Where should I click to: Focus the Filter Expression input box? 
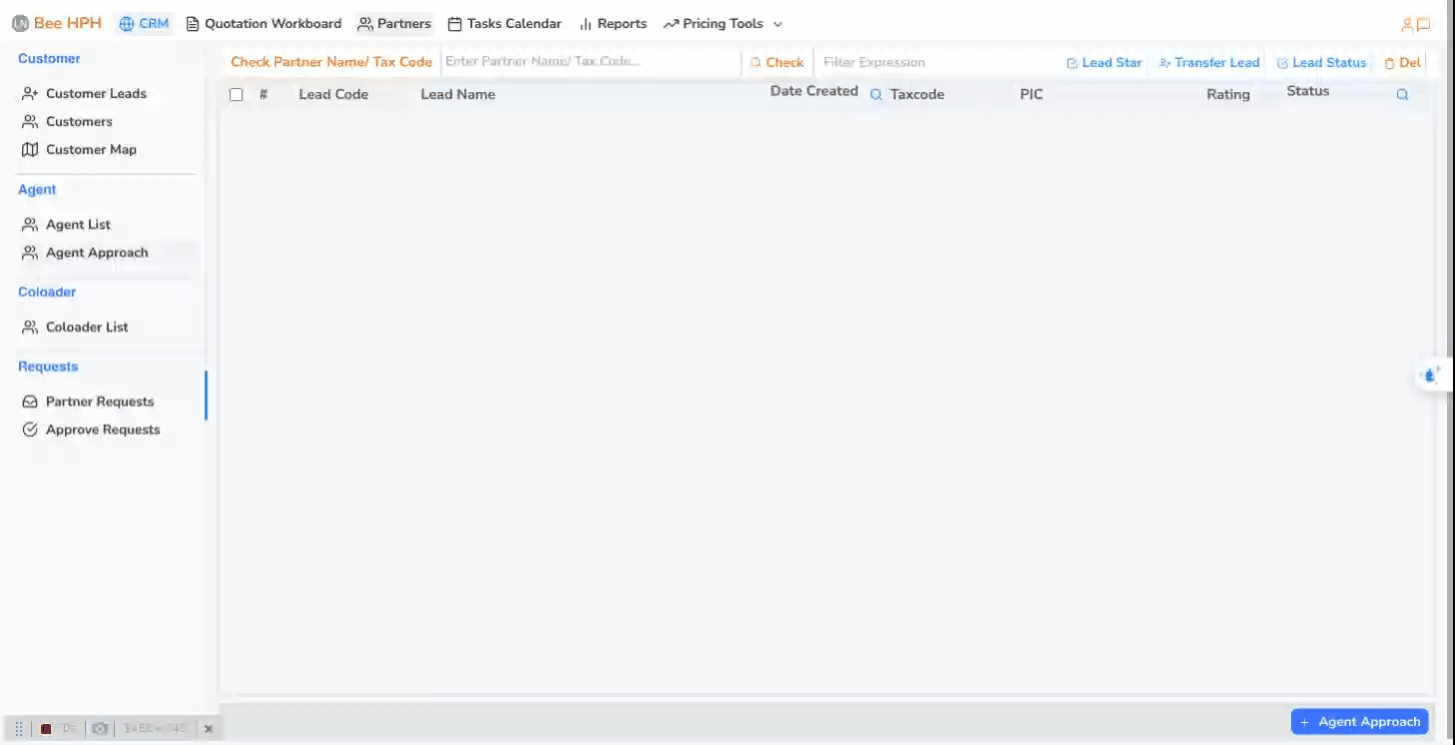(935, 62)
